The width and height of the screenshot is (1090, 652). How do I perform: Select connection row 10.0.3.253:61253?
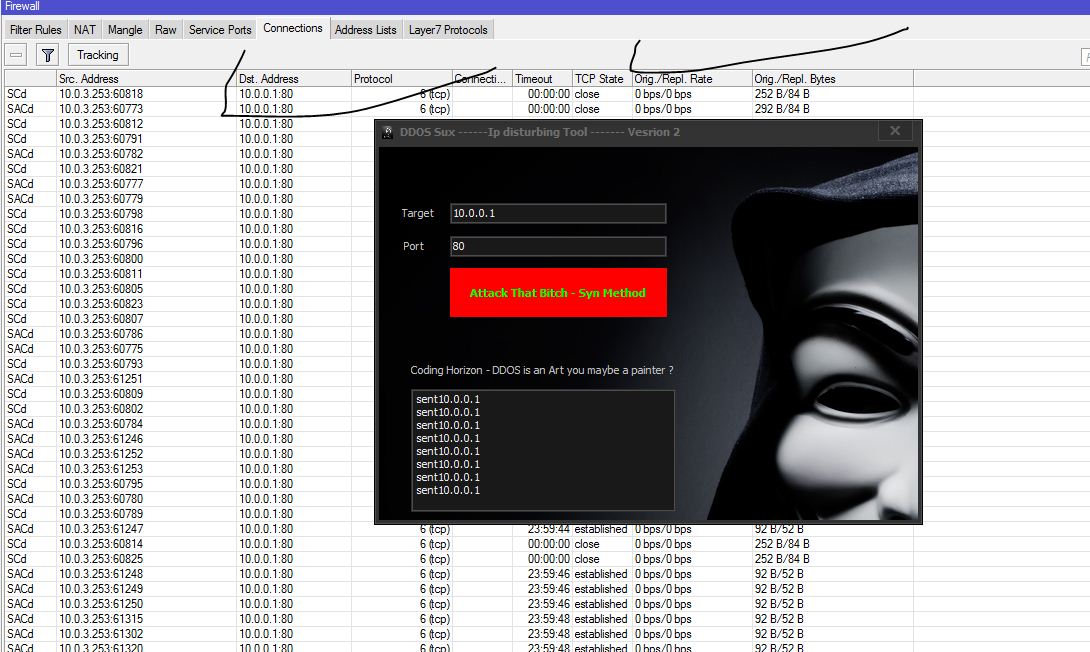[189, 469]
